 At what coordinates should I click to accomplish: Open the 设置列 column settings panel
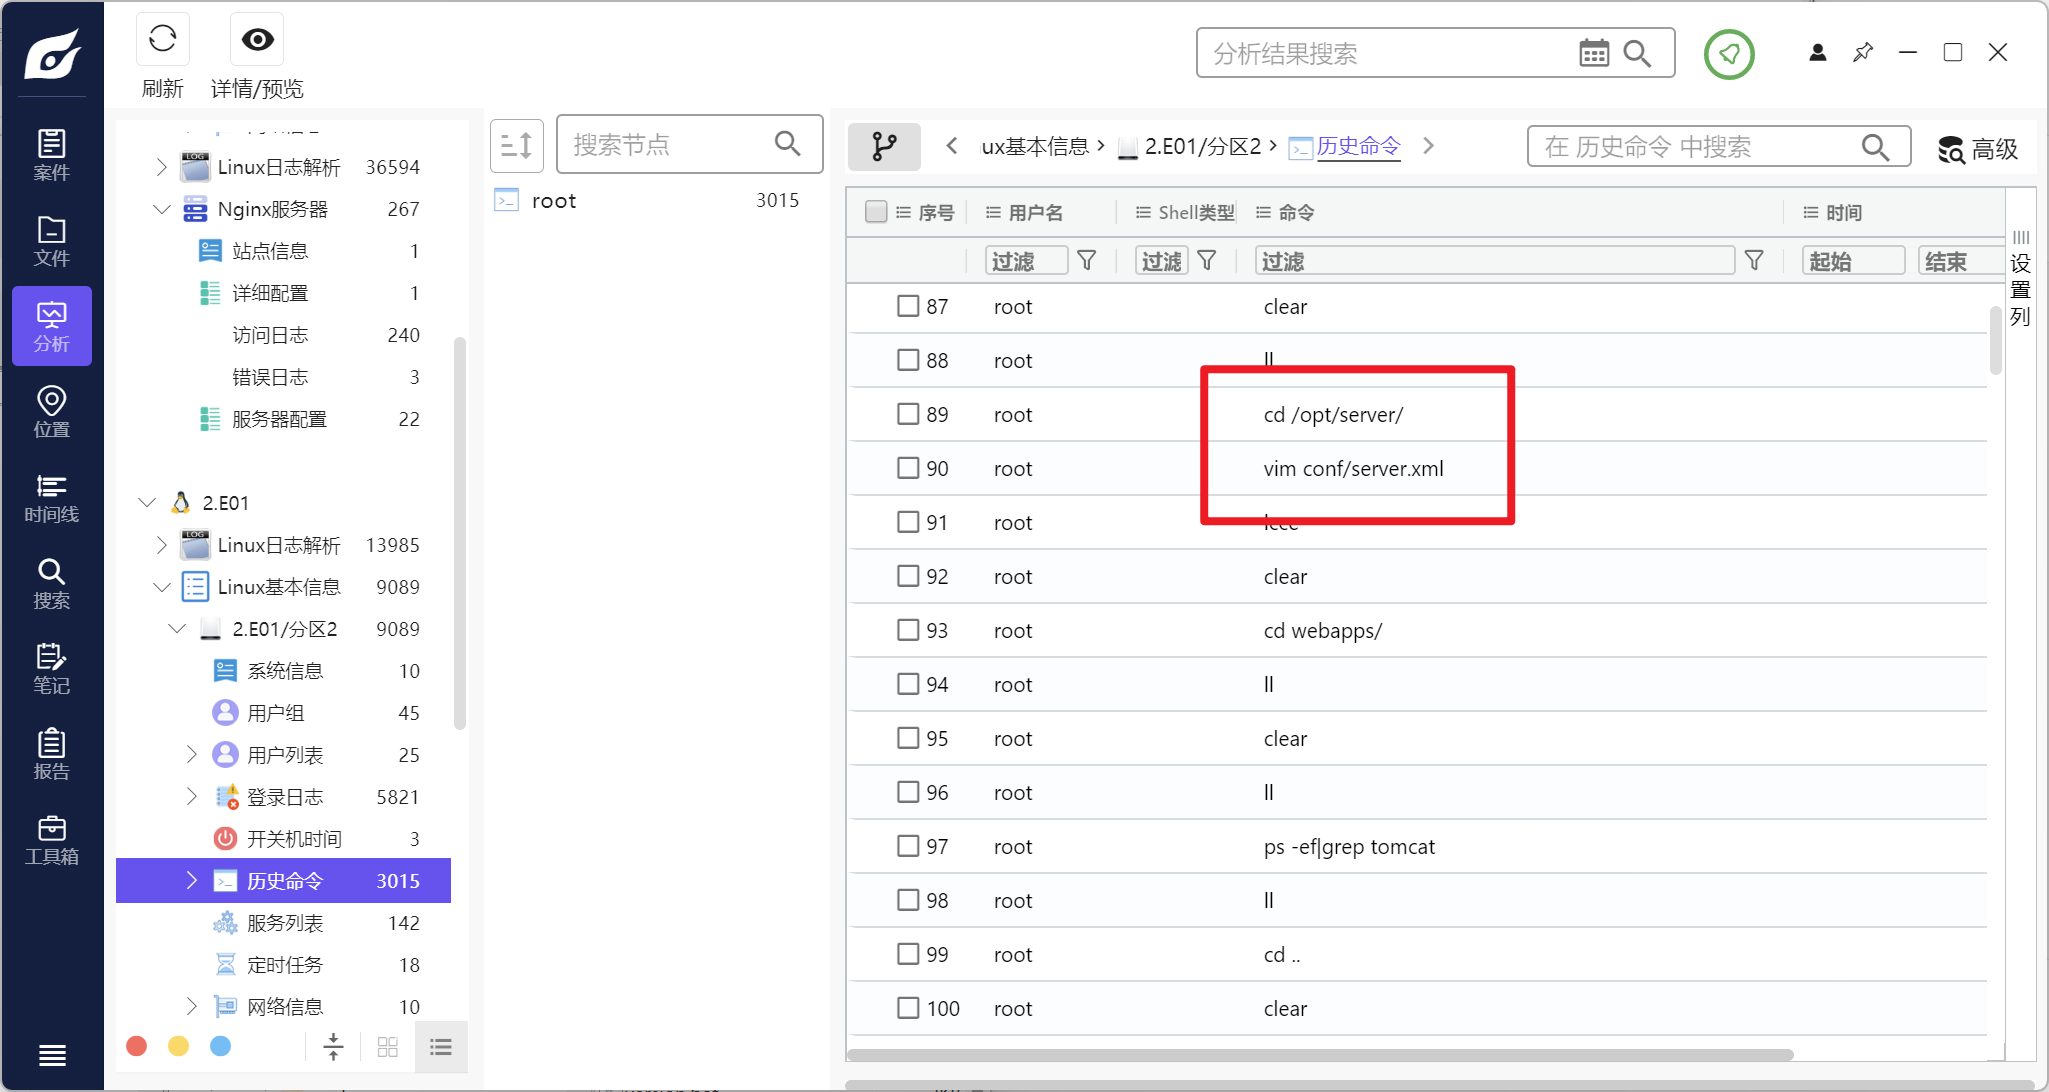[2021, 279]
